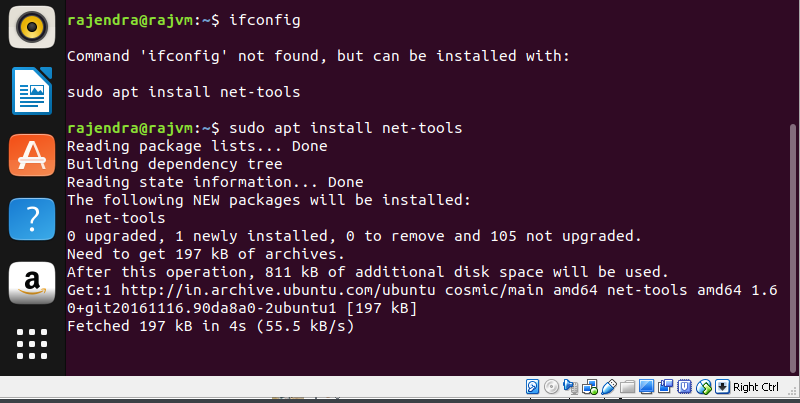Open Ubuntu Software store icon
The height and width of the screenshot is (403, 800).
(31, 155)
